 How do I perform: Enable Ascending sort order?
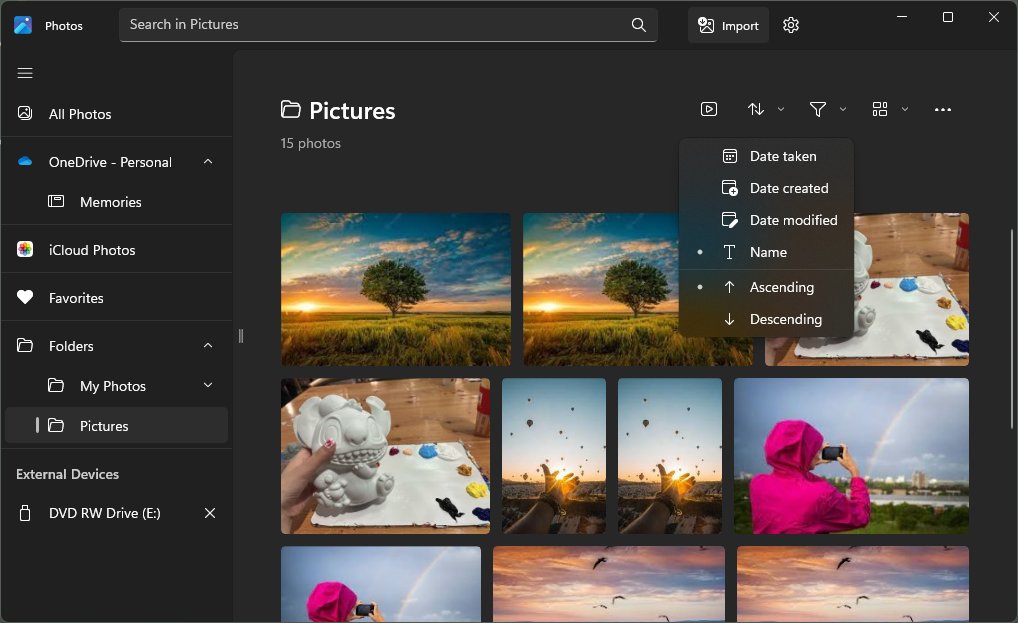(781, 287)
